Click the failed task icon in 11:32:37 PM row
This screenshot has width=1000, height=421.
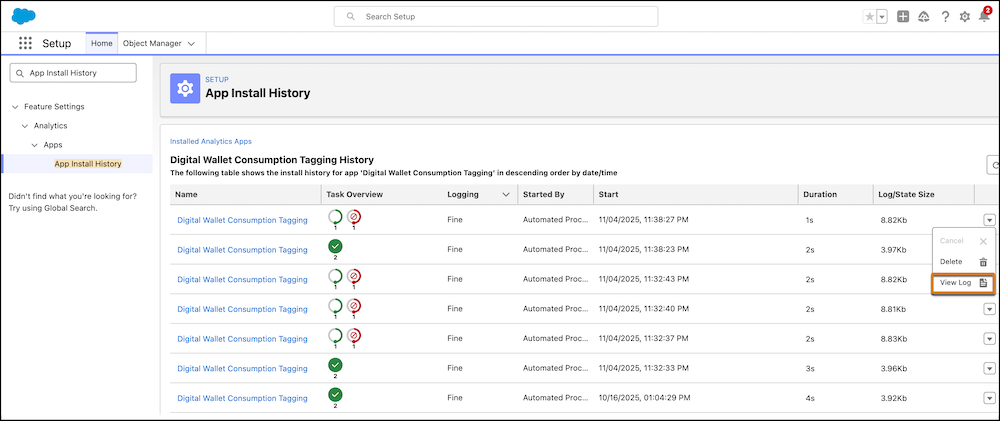click(x=354, y=336)
